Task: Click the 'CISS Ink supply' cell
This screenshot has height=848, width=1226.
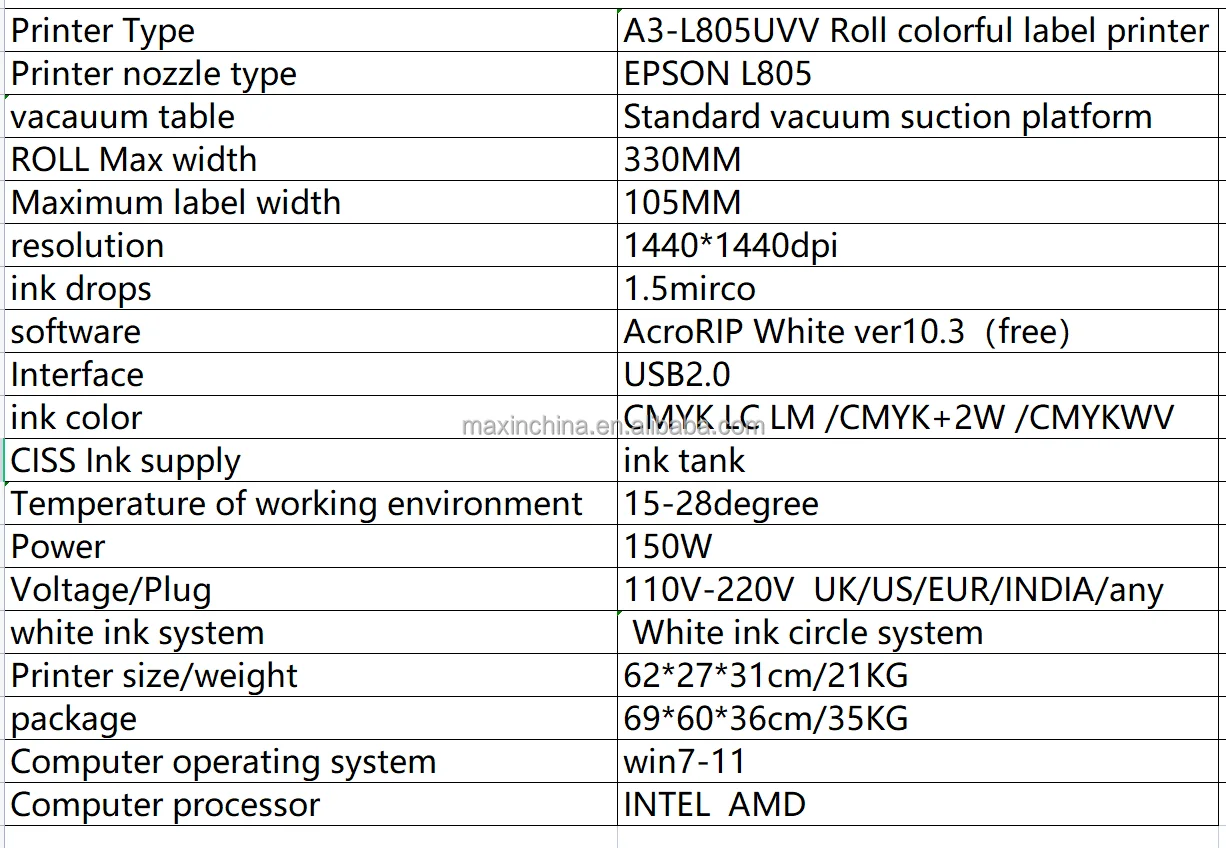Action: tap(126, 461)
